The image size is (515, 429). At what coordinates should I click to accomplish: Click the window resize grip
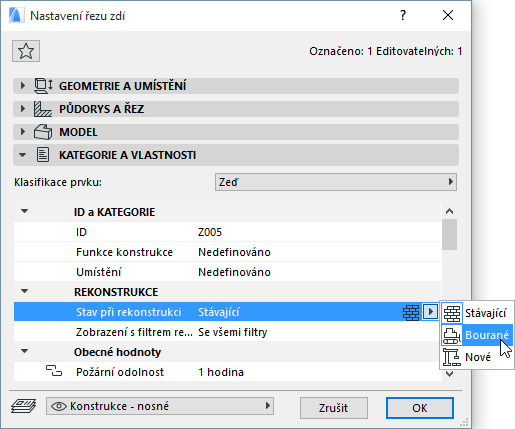click(x=464, y=422)
